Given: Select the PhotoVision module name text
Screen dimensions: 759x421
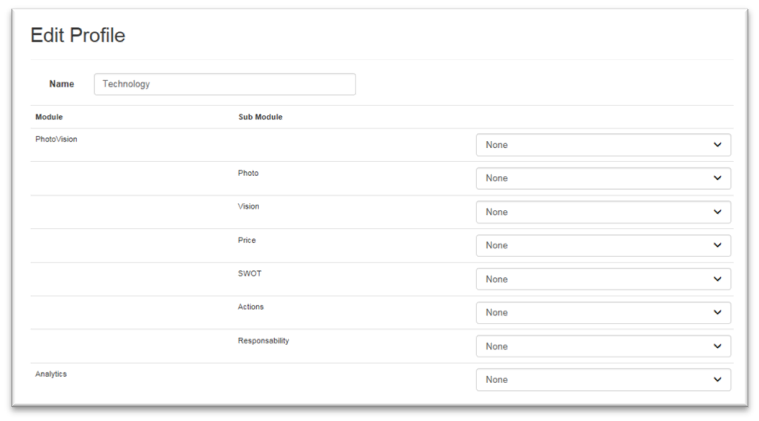Looking at the screenshot, I should pyautogui.click(x=56, y=139).
